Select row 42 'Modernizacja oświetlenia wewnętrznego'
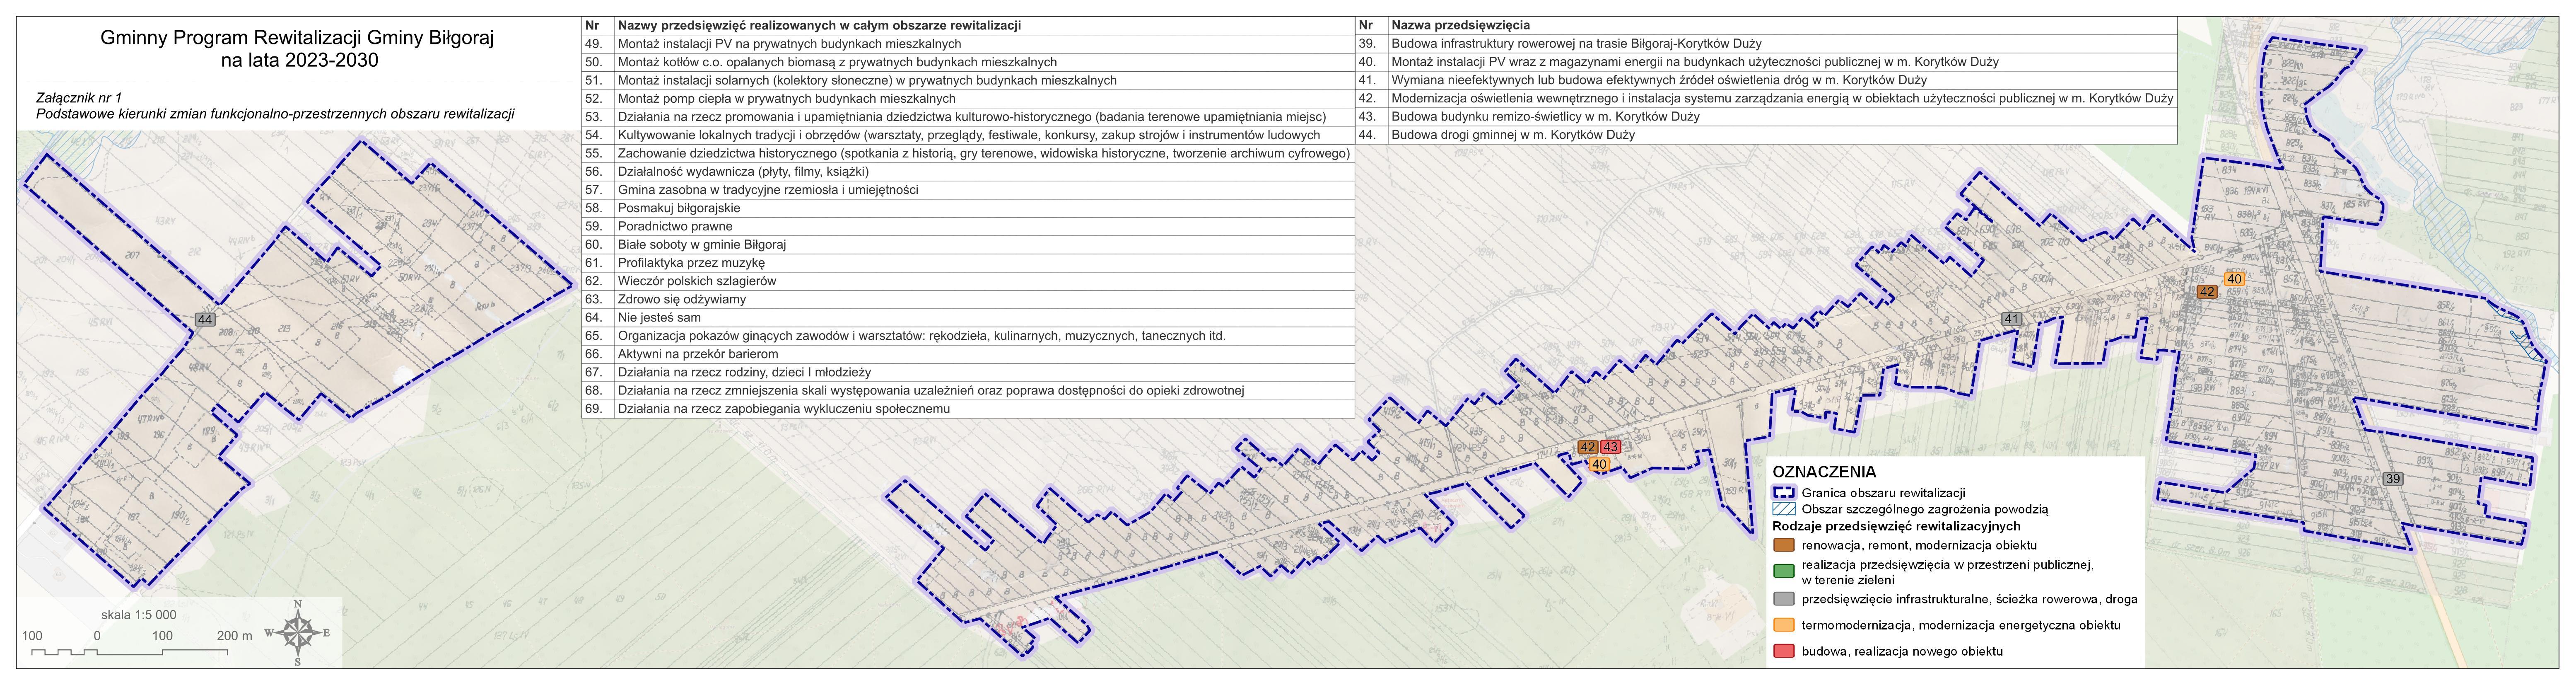This screenshot has width=2576, height=685. coord(1766,99)
